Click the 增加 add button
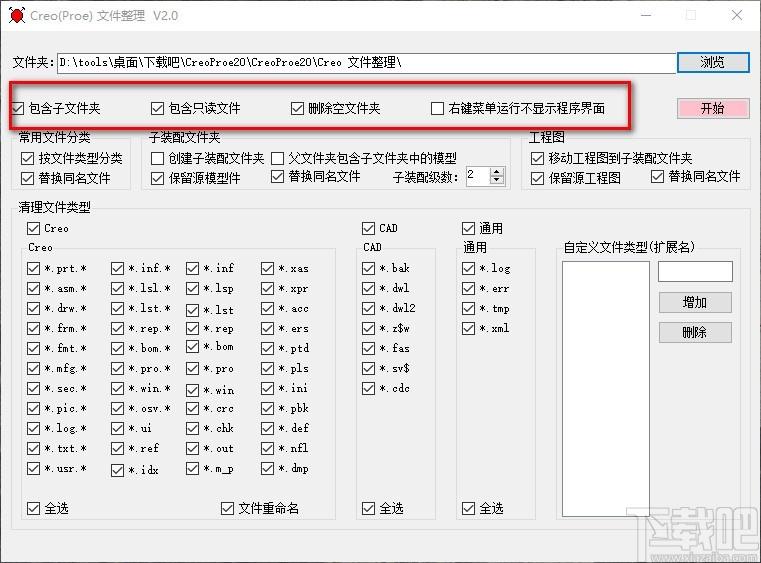761x563 pixels. tap(695, 302)
